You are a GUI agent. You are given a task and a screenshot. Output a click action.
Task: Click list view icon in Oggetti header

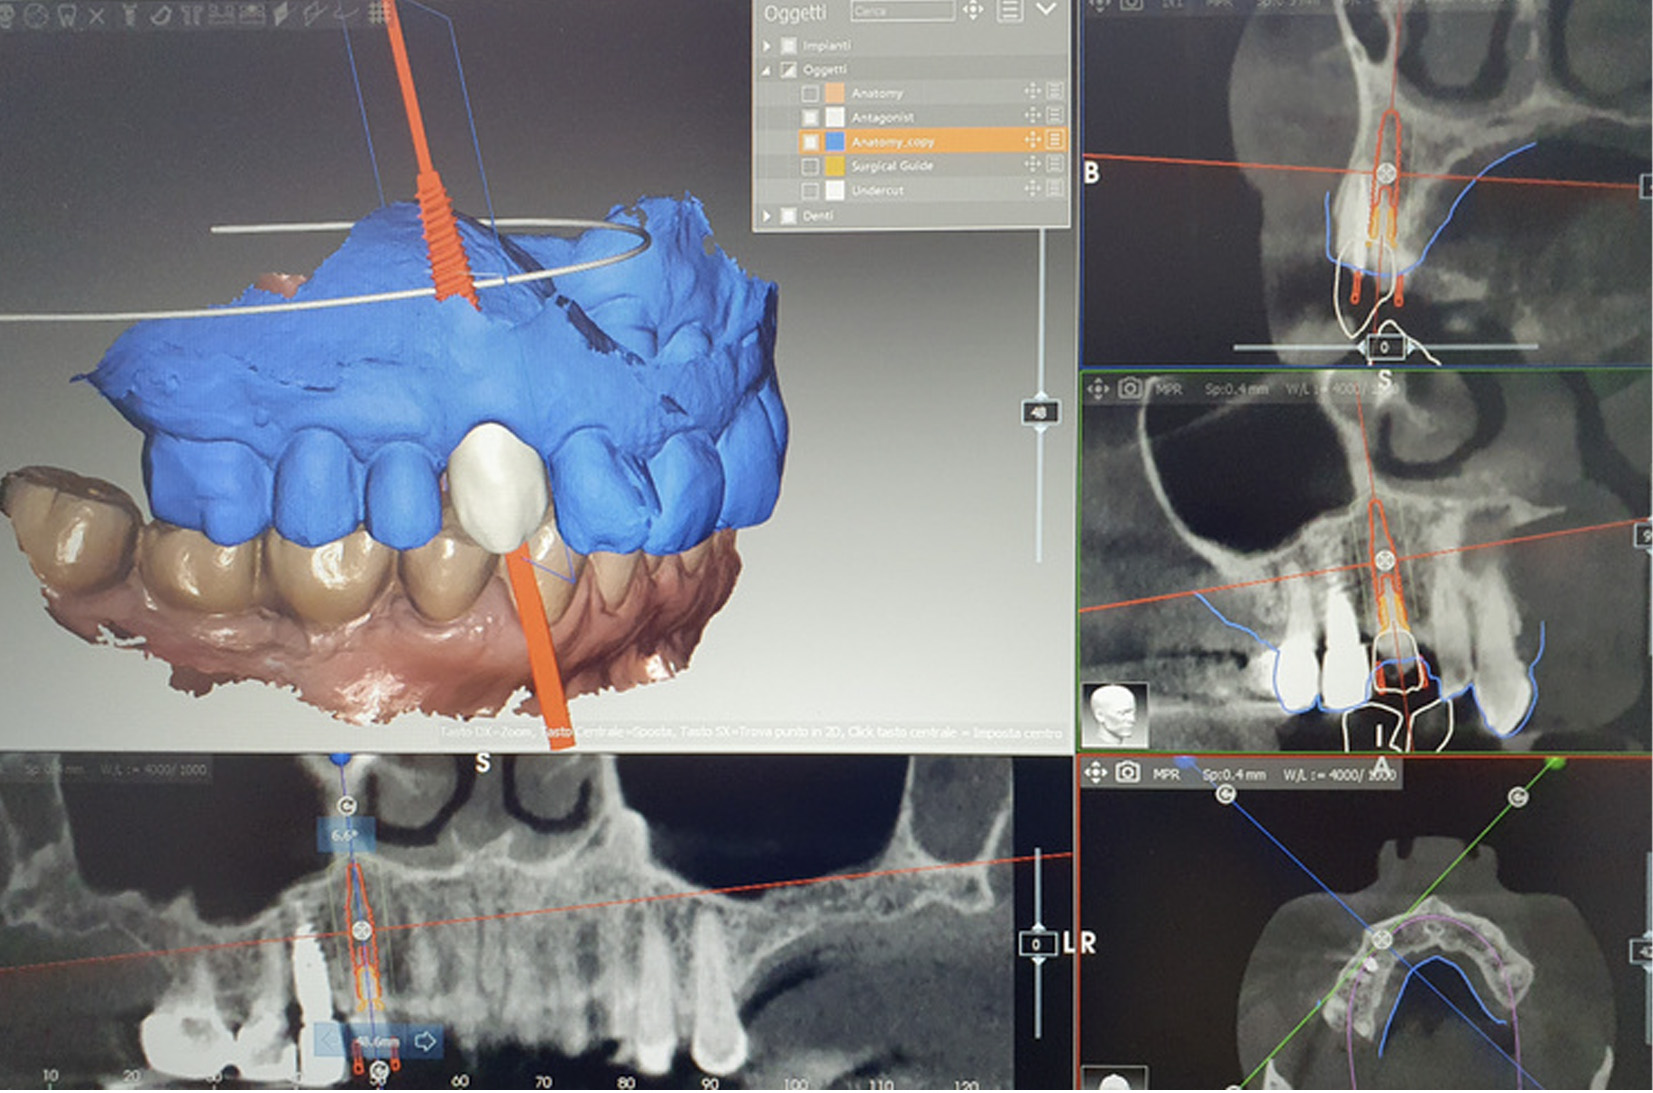(1009, 11)
